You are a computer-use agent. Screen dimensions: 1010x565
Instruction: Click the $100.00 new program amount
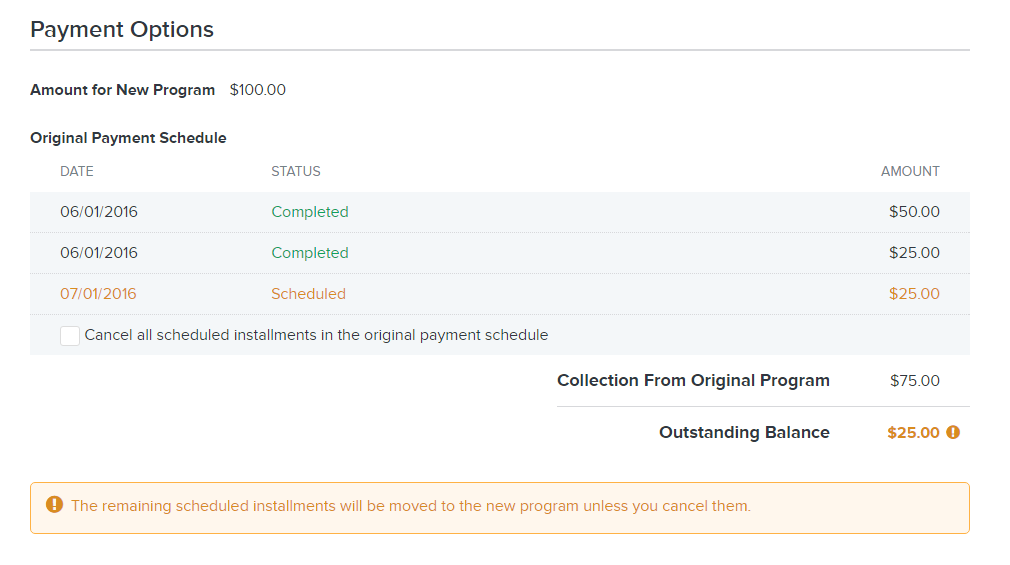coord(258,90)
